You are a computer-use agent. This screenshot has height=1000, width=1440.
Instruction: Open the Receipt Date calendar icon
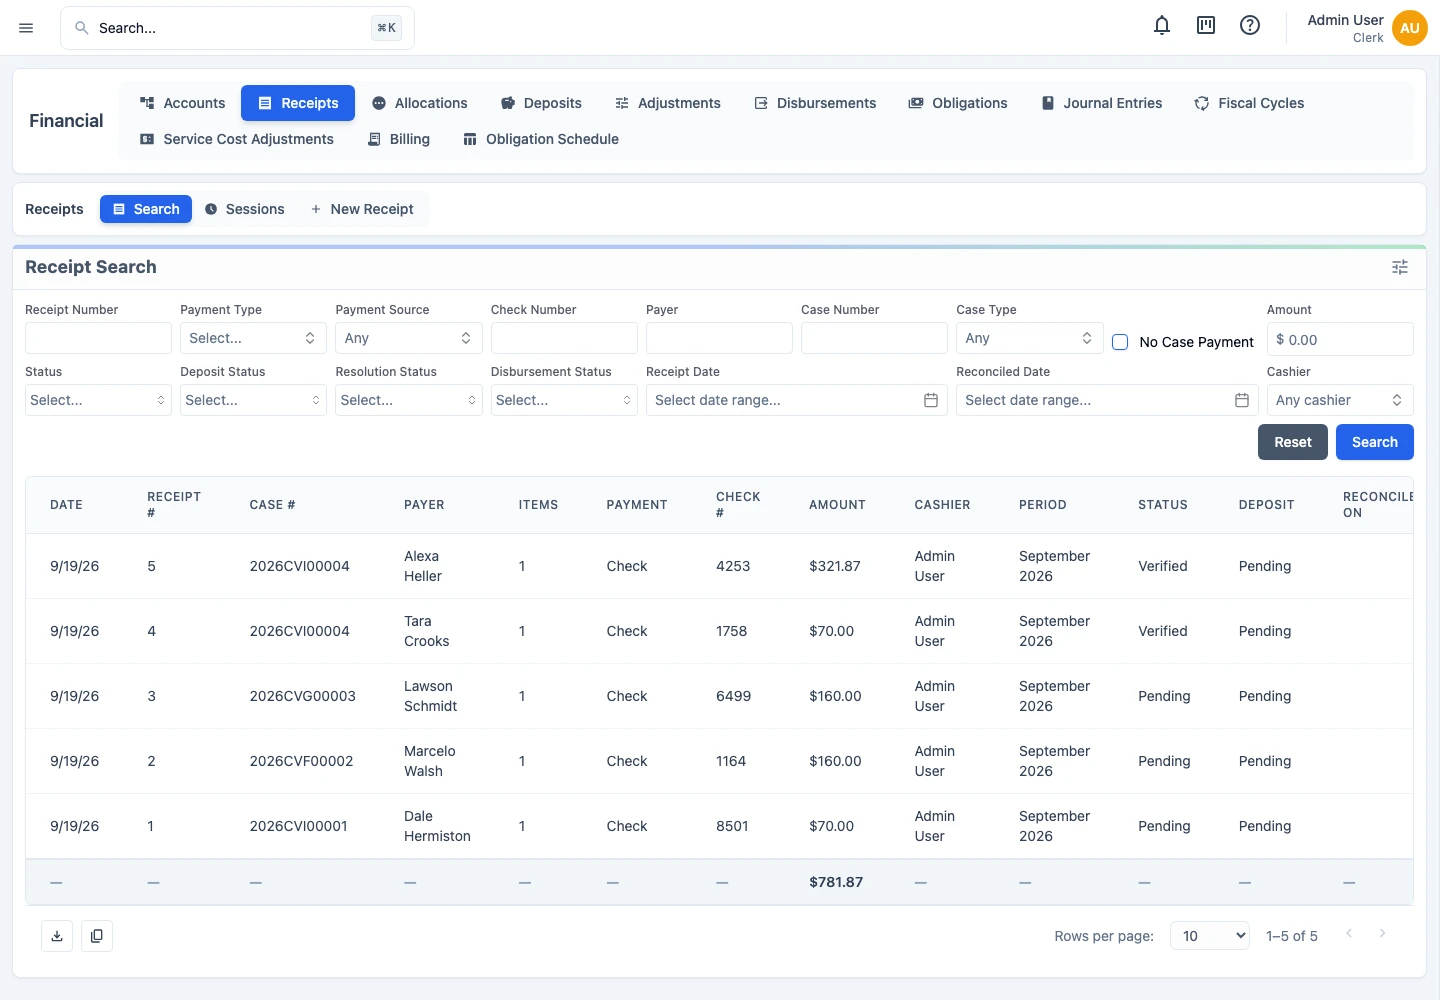click(x=931, y=400)
